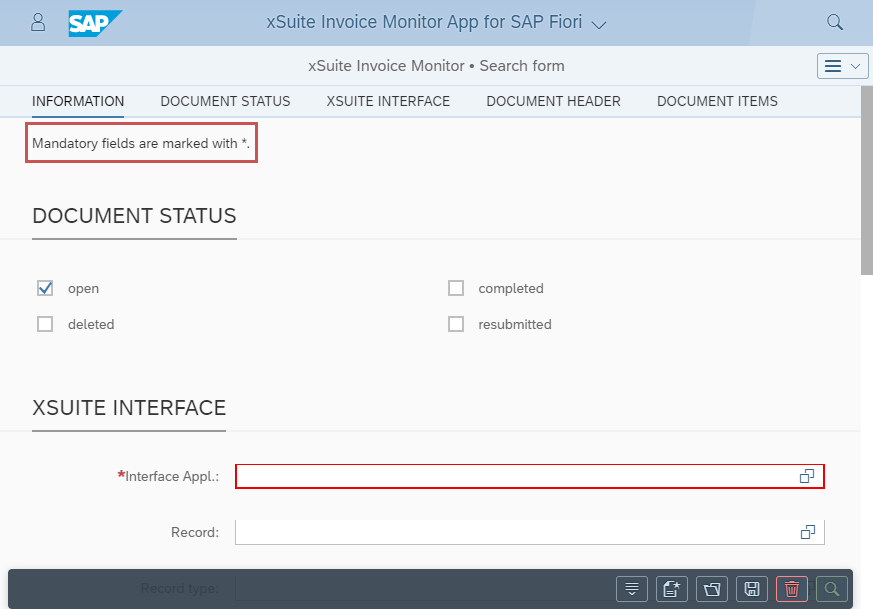Image resolution: width=873 pixels, height=609 pixels.
Task: Run search with green magnifier button
Action: 832,589
